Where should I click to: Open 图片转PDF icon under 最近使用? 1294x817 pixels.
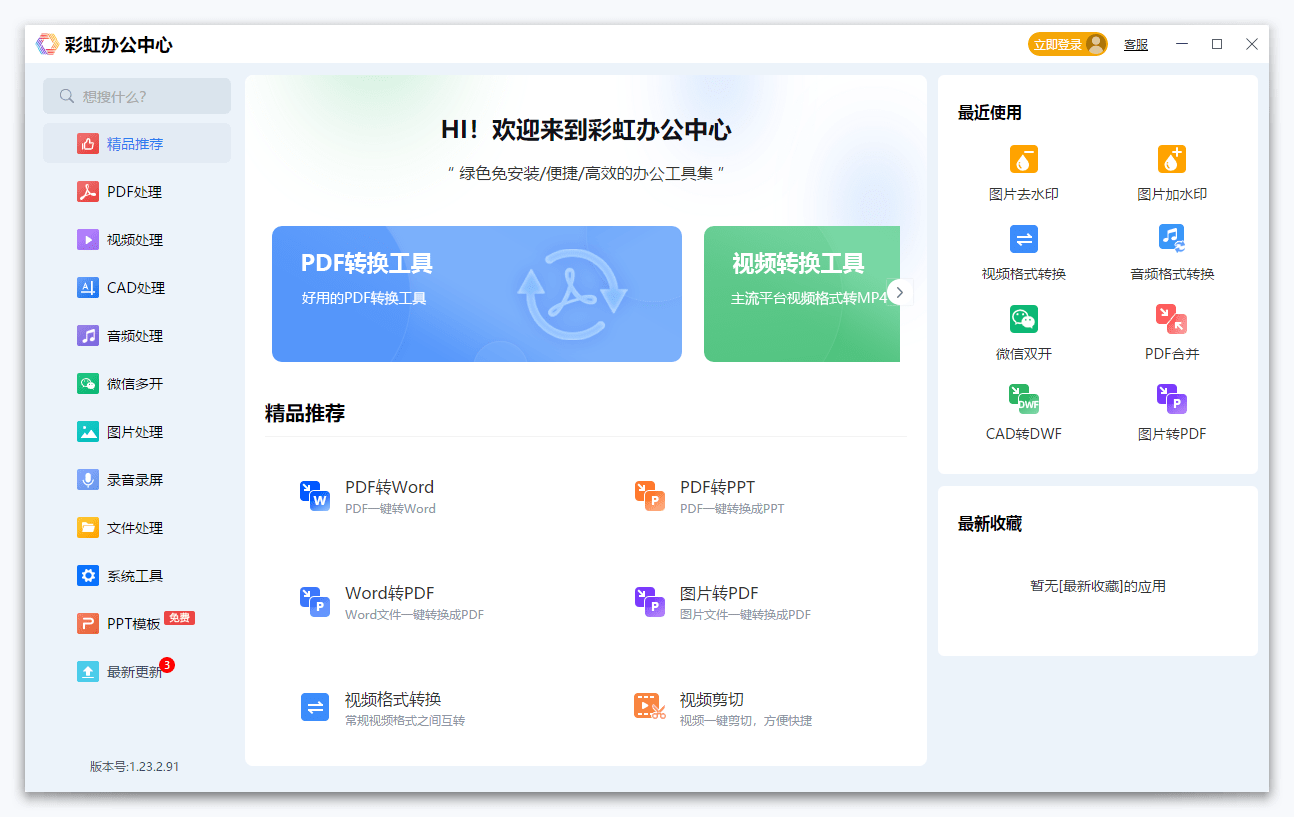1172,399
